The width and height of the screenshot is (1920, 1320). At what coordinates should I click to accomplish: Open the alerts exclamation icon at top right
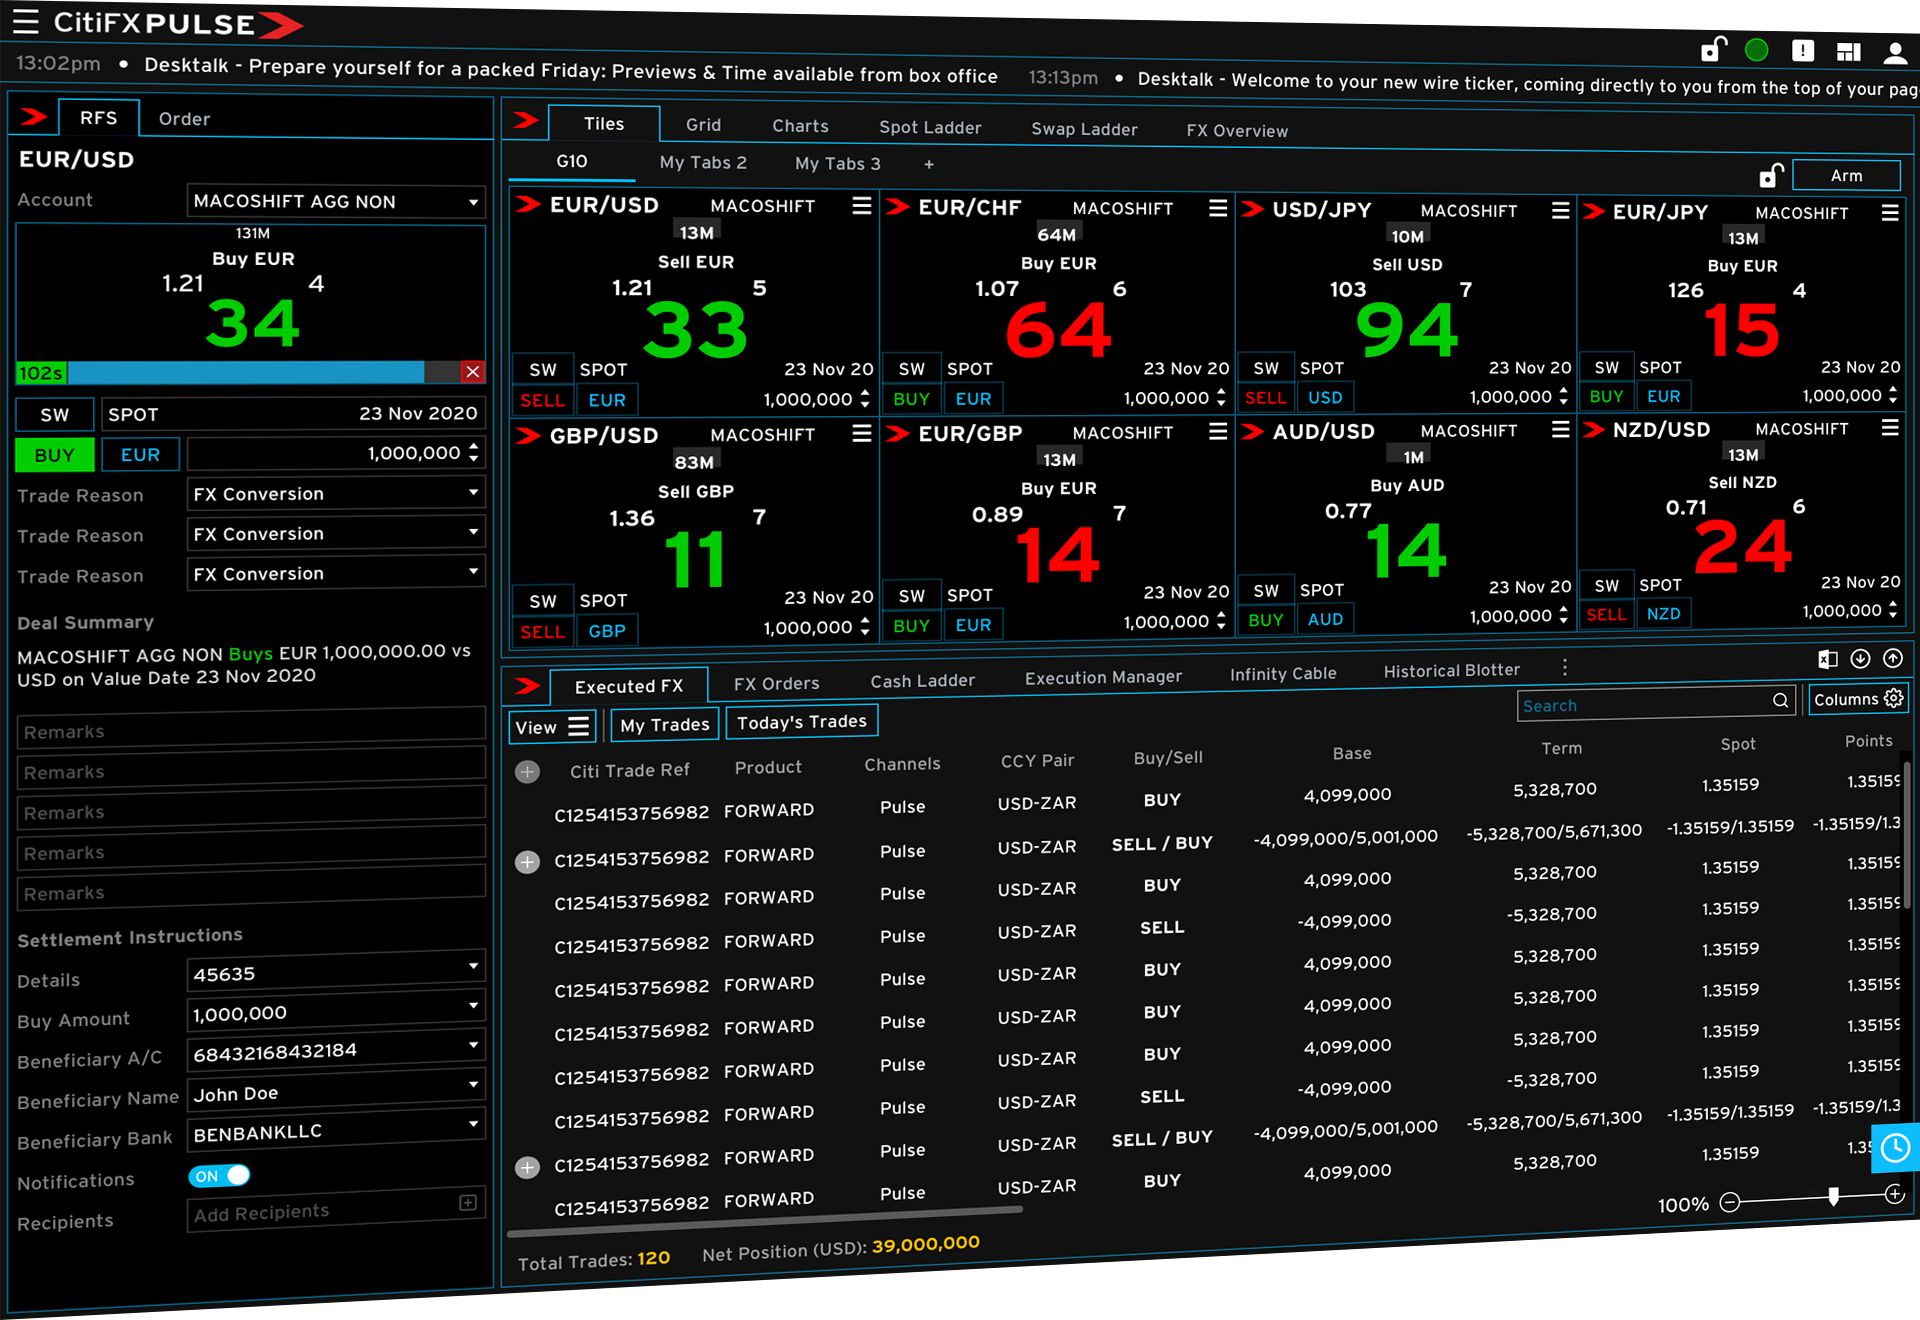click(x=1803, y=49)
